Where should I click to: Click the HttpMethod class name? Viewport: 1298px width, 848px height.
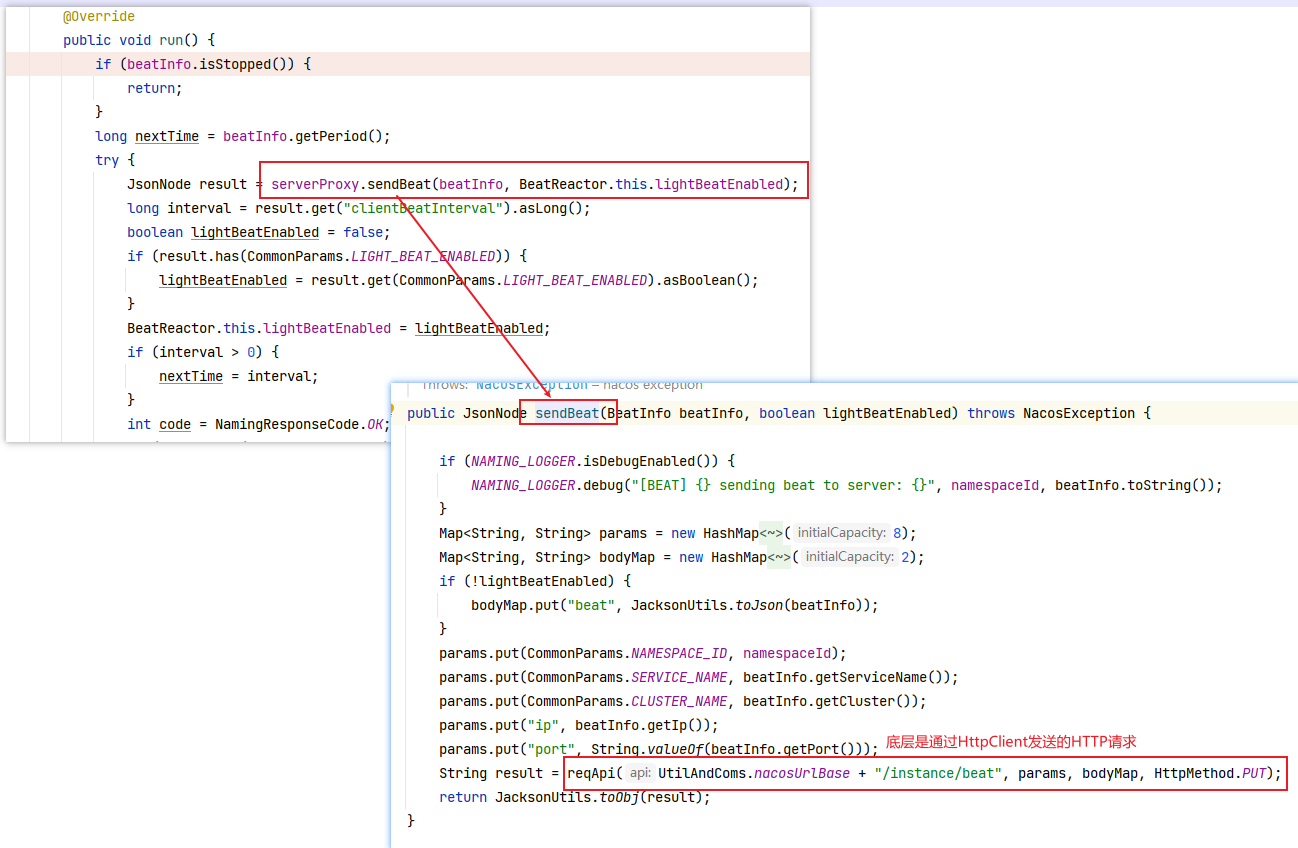point(1194,773)
